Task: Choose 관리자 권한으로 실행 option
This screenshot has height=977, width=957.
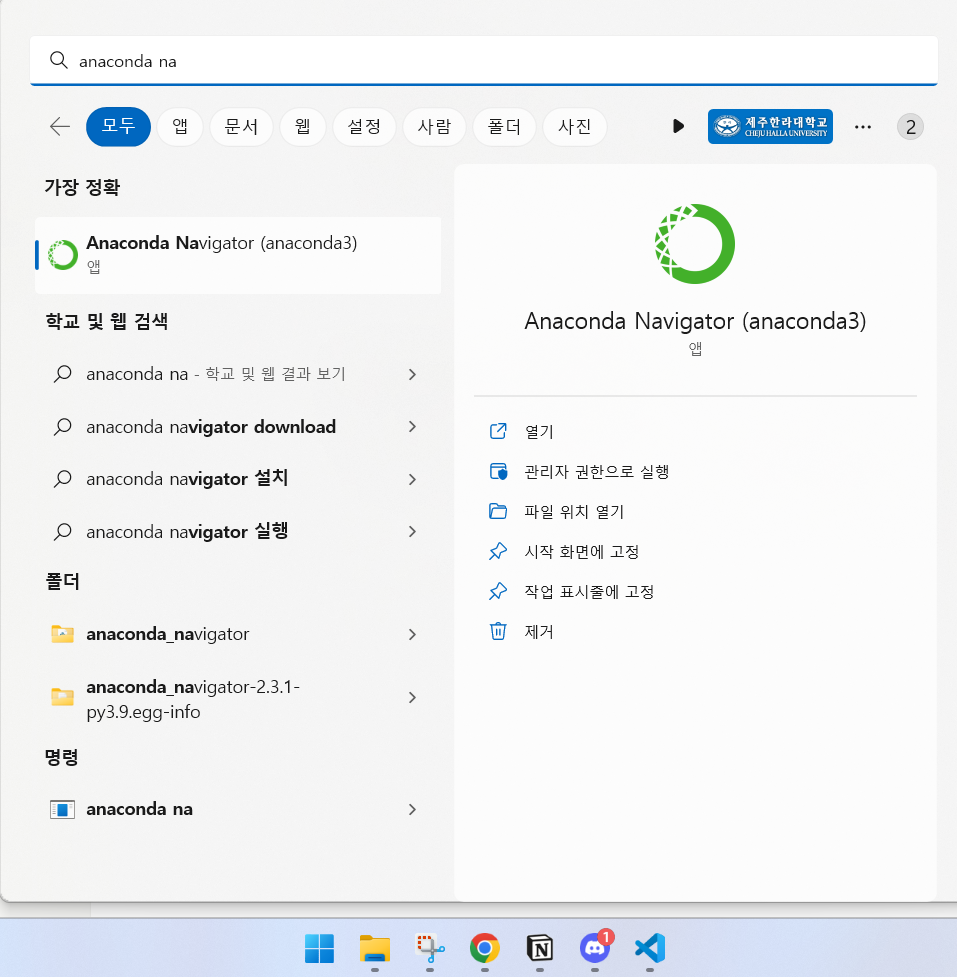Action: pyautogui.click(x=596, y=472)
